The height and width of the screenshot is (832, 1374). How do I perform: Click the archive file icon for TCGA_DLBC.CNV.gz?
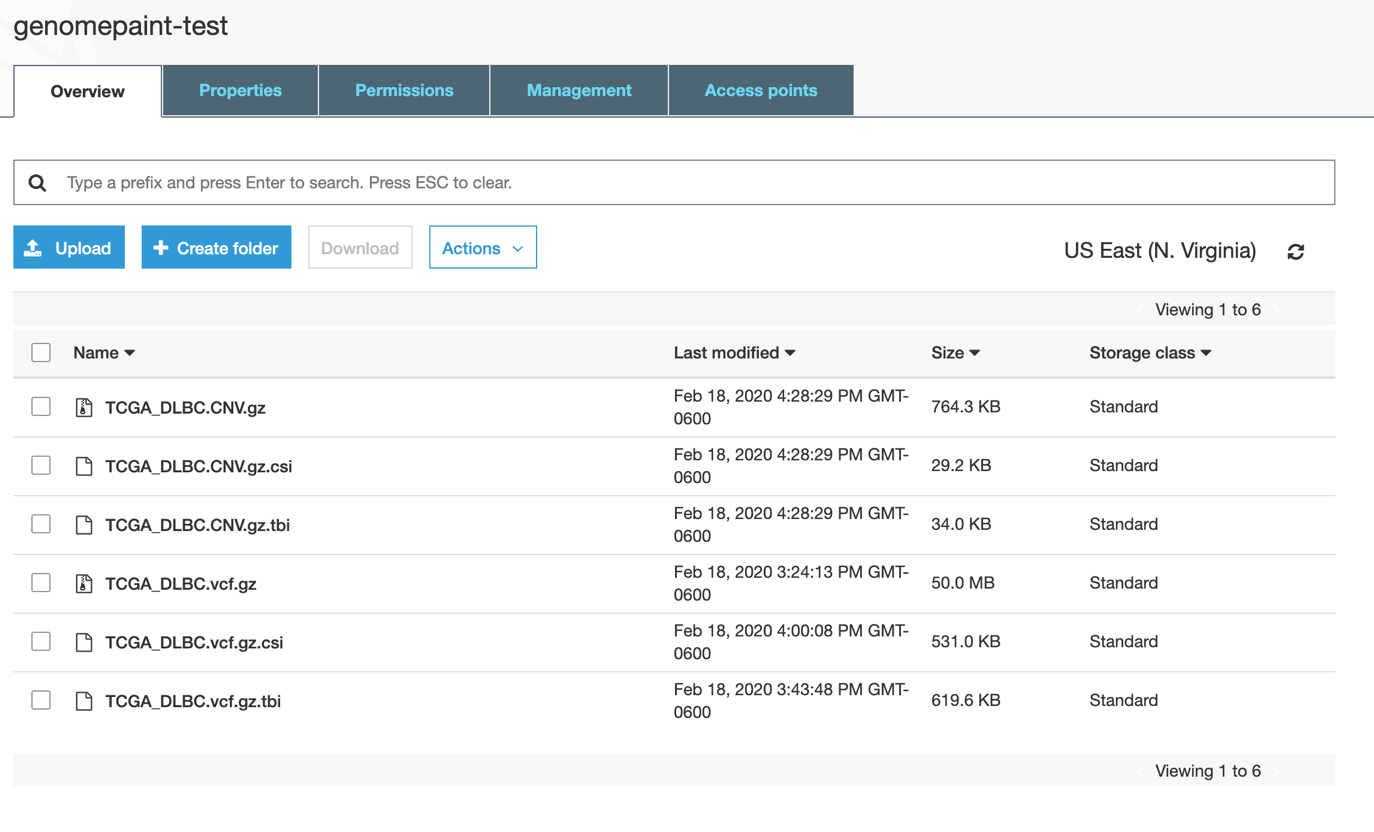click(x=84, y=407)
